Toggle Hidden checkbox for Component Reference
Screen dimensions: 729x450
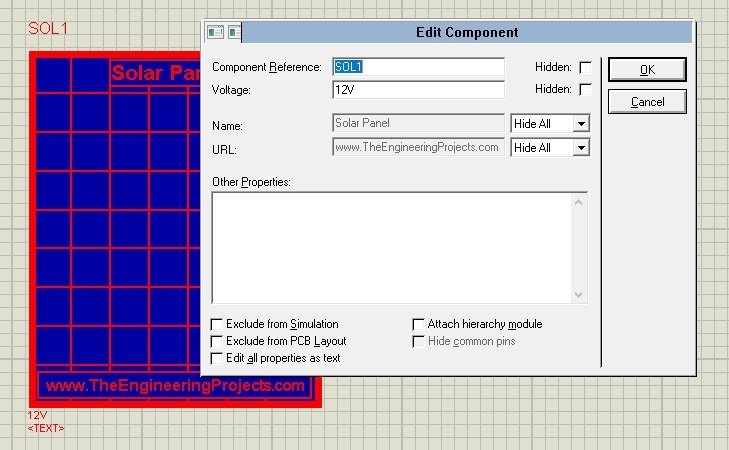(585, 67)
